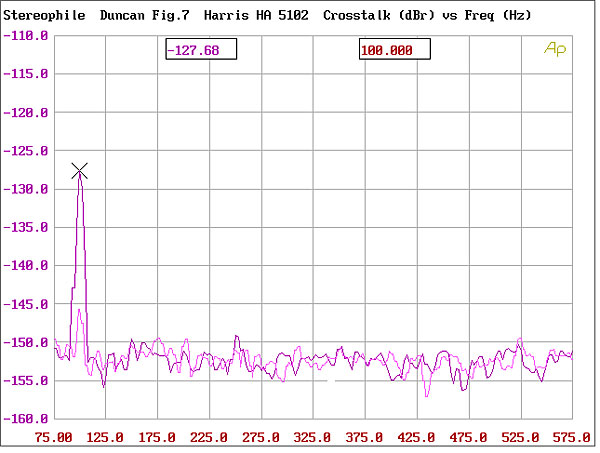The image size is (600, 453).
Task: Click the -115.0 y-axis label
Action: click(x=26, y=74)
